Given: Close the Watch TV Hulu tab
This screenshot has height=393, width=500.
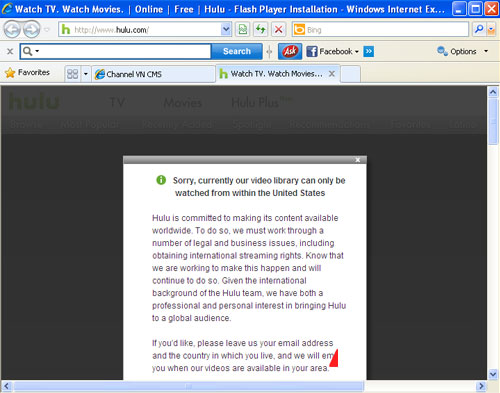Looking at the screenshot, I should point(332,74).
